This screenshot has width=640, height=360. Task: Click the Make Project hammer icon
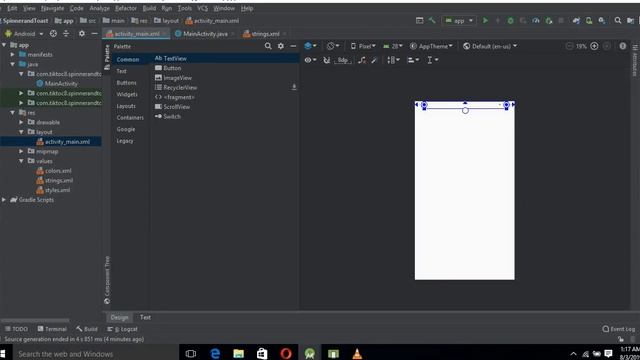[x=432, y=20]
